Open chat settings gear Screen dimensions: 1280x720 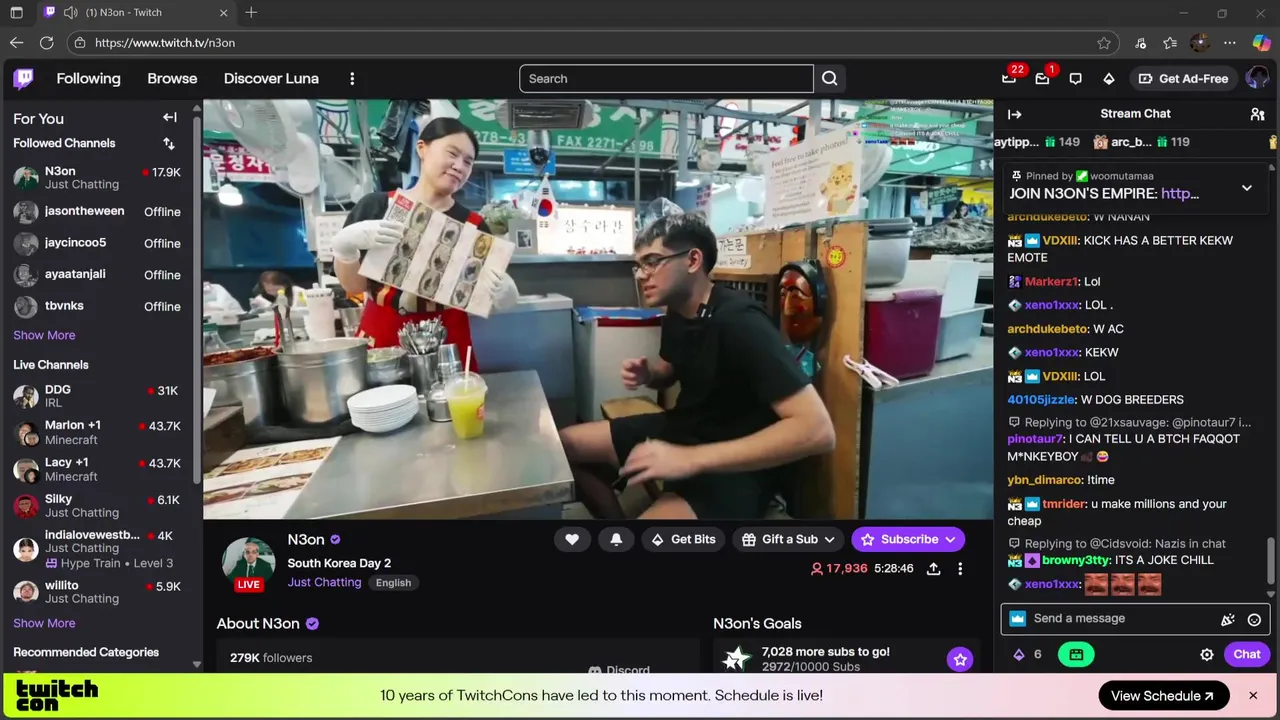coord(1207,654)
